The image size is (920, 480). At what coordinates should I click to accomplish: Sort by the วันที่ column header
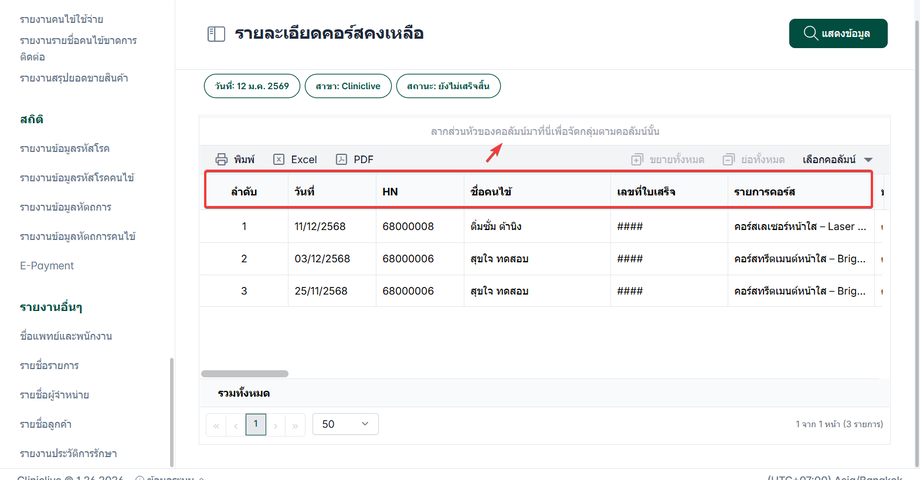332,191
